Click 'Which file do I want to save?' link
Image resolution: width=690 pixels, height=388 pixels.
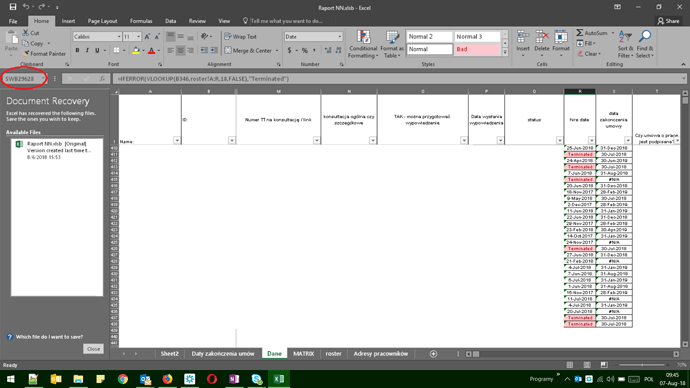[x=49, y=337]
